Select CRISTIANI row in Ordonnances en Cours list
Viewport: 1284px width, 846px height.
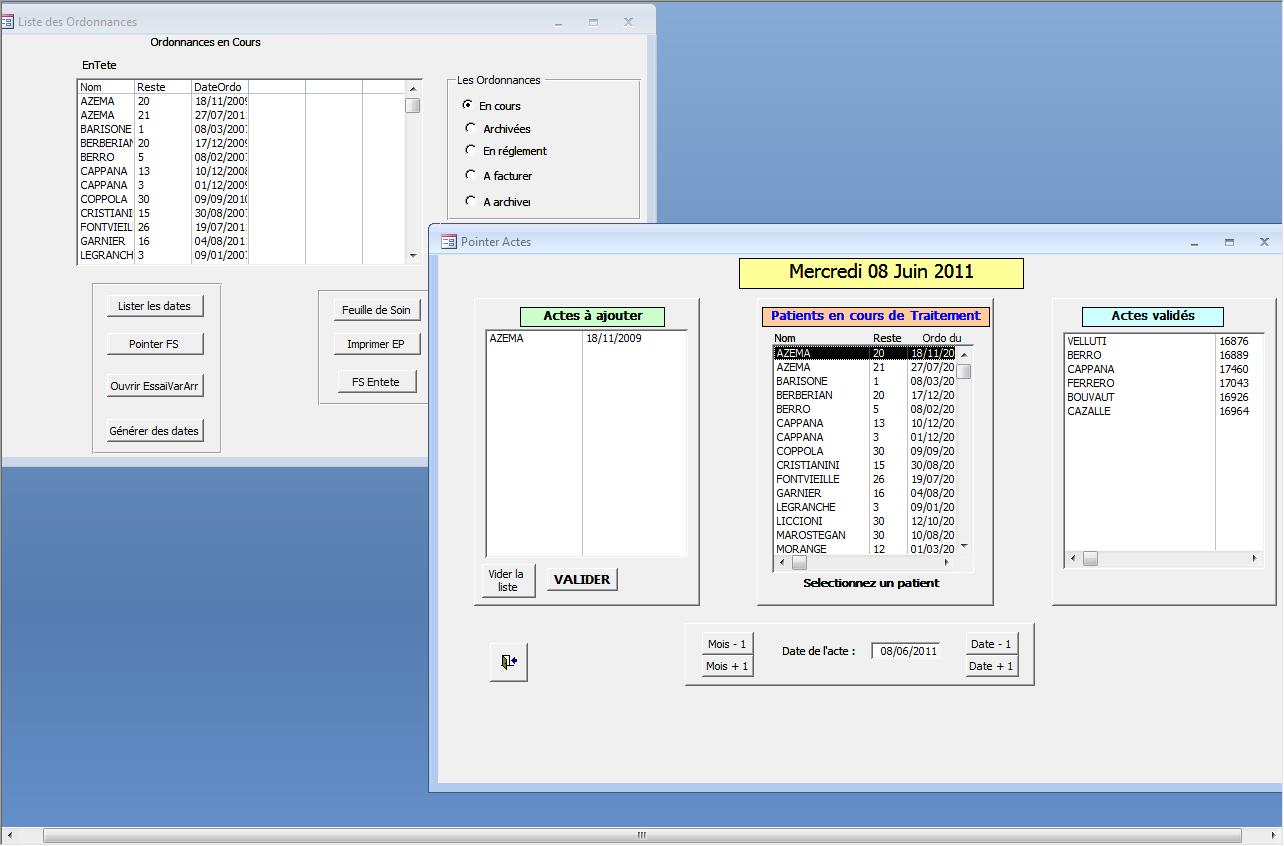(241, 213)
